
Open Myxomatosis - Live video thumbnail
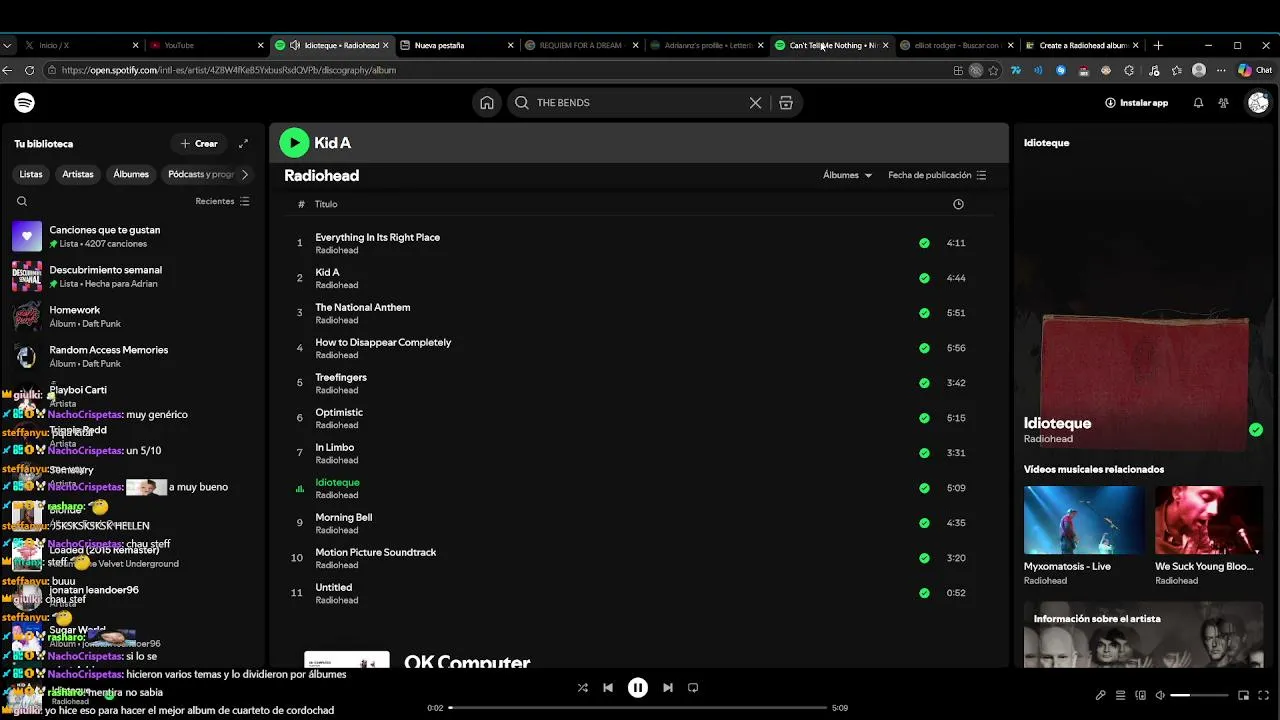tap(1083, 520)
